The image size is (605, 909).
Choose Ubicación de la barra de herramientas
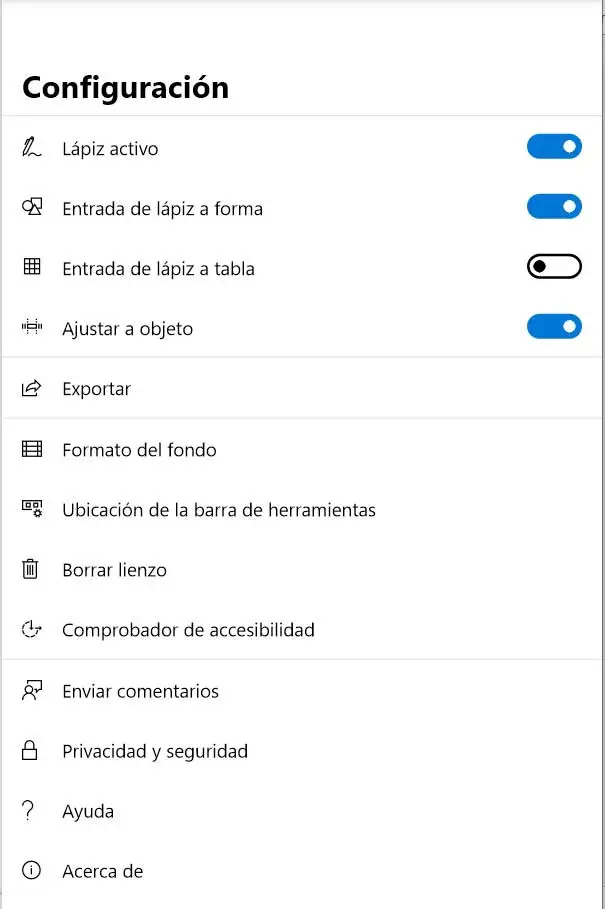218,510
